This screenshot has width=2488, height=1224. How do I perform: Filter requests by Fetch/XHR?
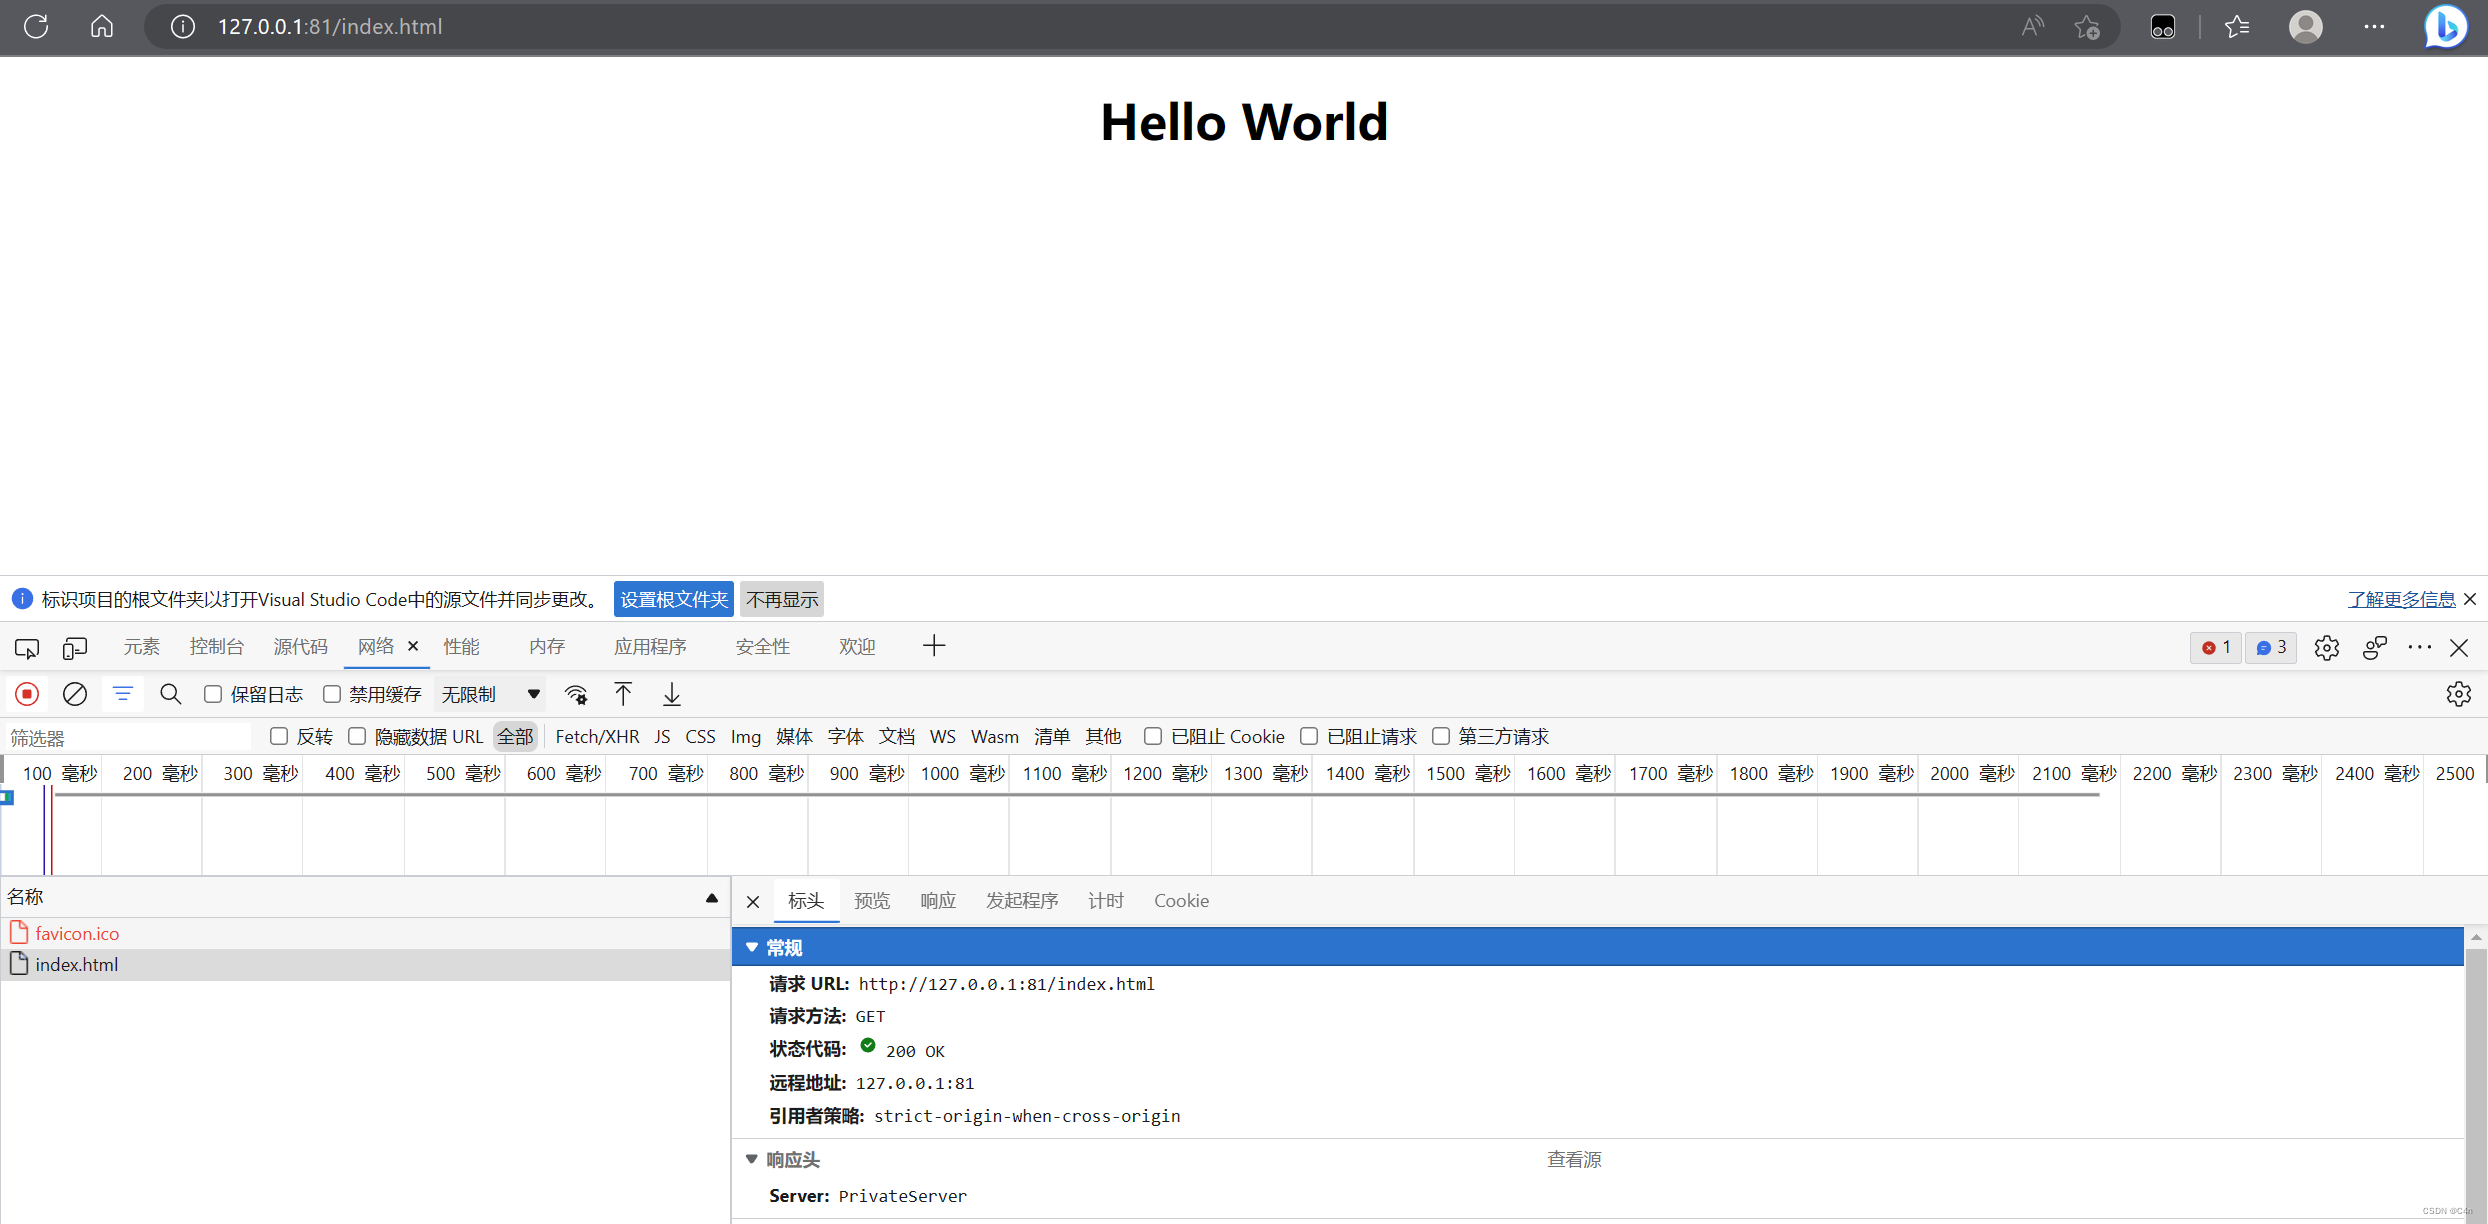click(597, 737)
